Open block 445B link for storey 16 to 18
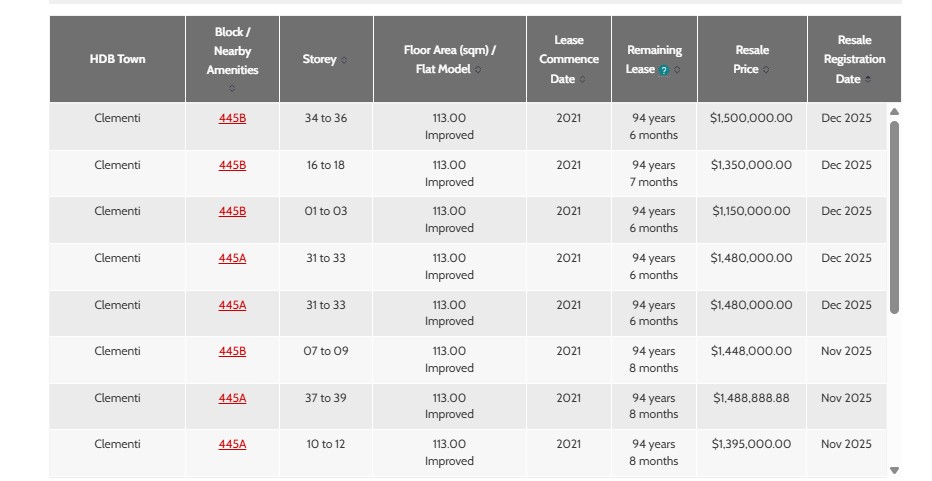 coord(232,165)
